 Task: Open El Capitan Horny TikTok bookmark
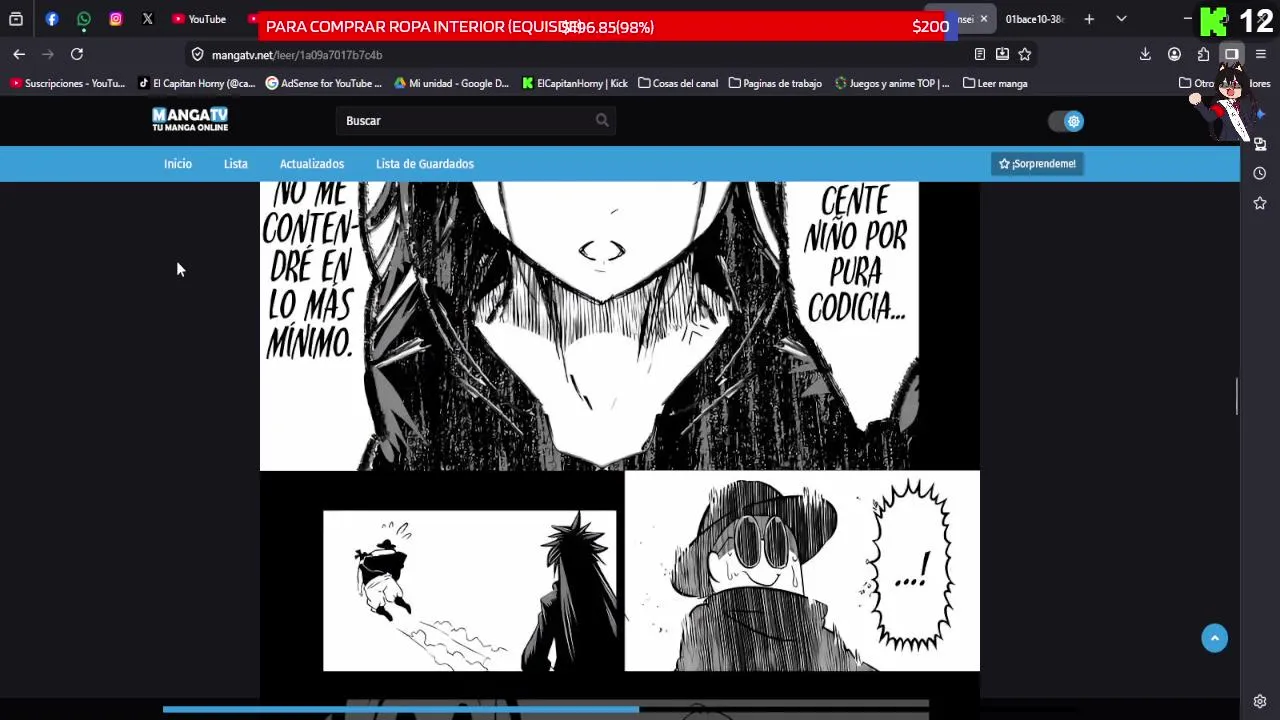196,84
